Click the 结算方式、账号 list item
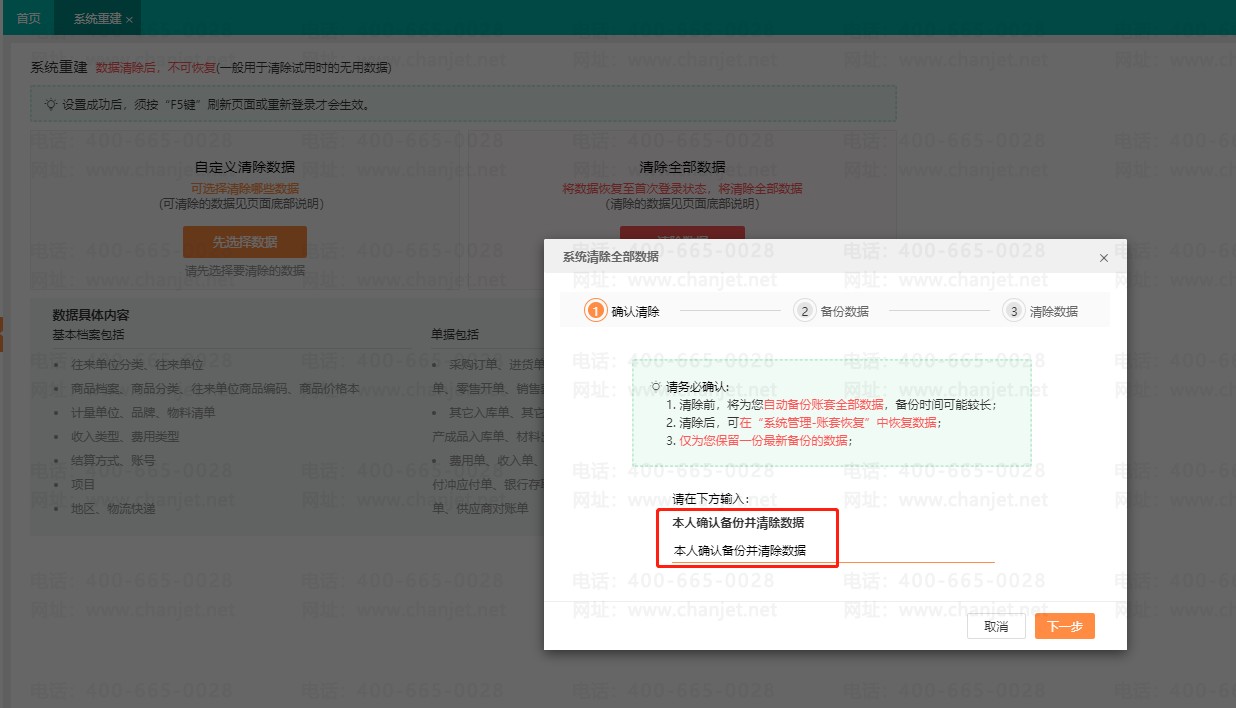Viewport: 1236px width, 708px height. (x=113, y=460)
